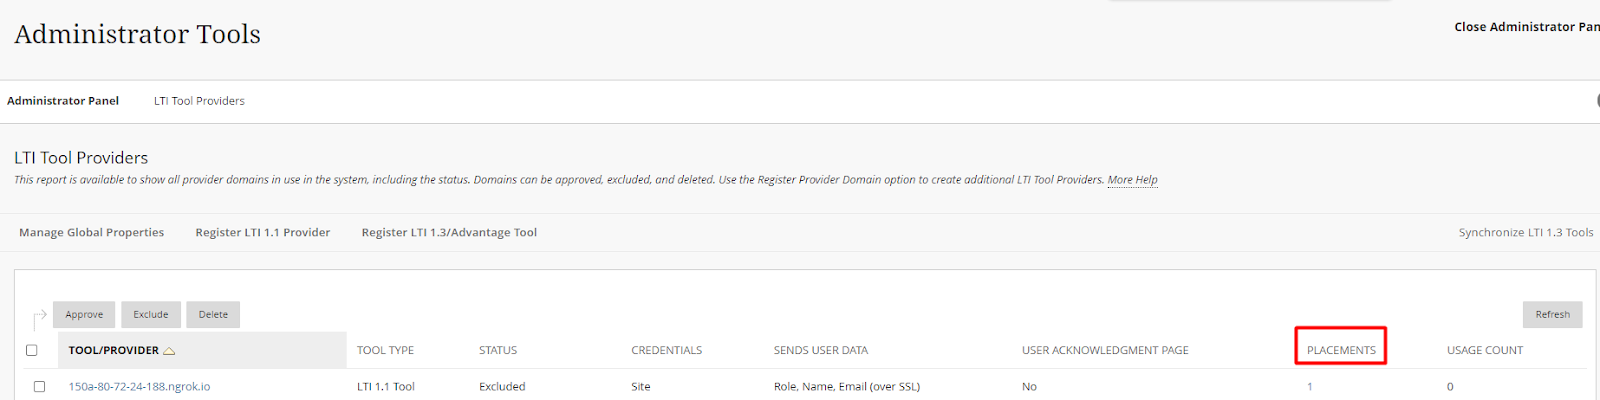Open Manage Global Properties
Screen dimensions: 1600x400
point(92,233)
